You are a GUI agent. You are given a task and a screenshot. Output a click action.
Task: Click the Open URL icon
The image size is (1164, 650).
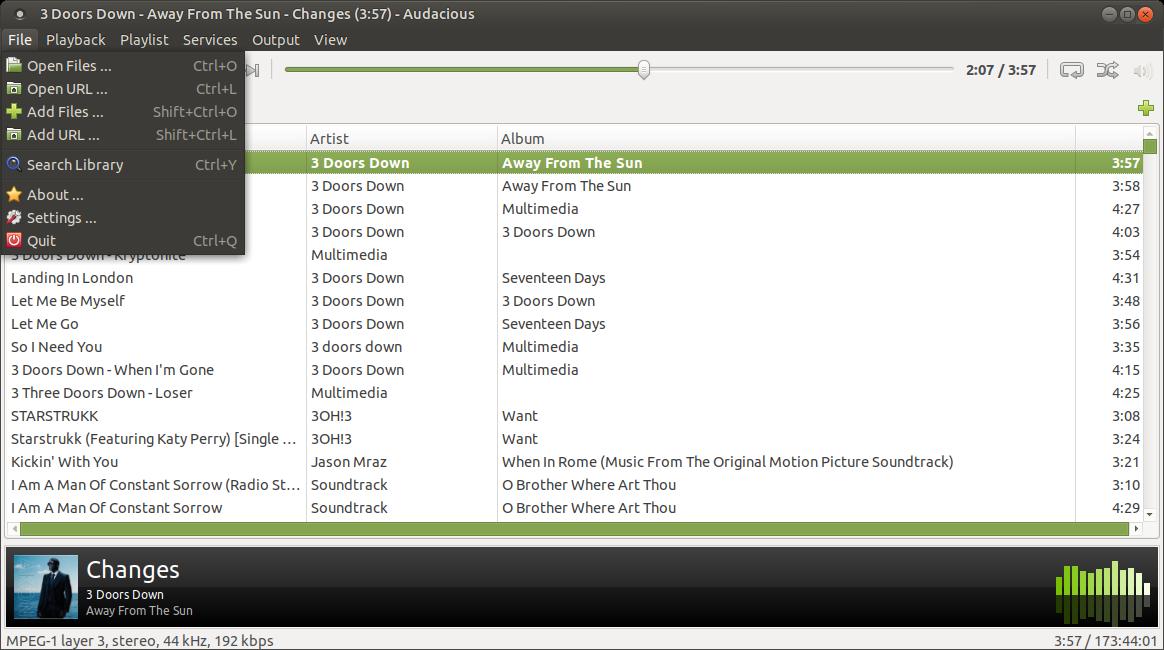coord(13,88)
